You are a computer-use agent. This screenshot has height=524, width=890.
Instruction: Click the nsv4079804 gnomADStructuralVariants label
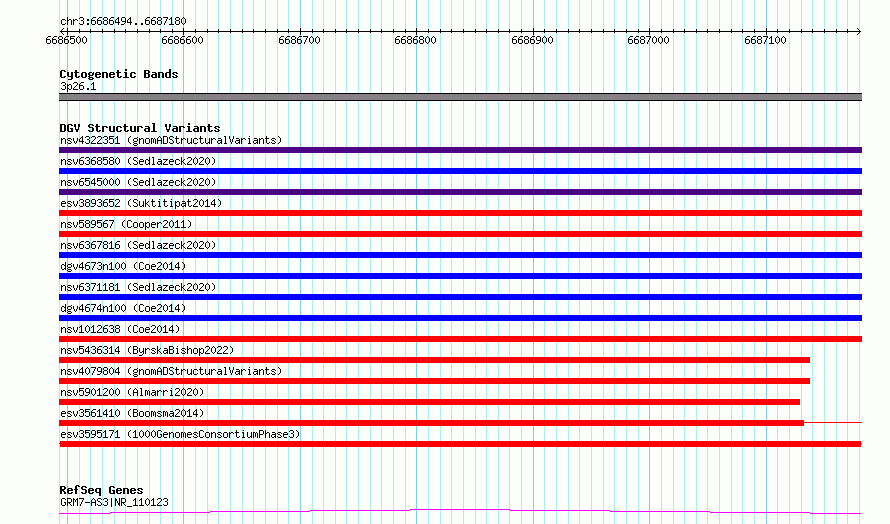click(x=171, y=371)
